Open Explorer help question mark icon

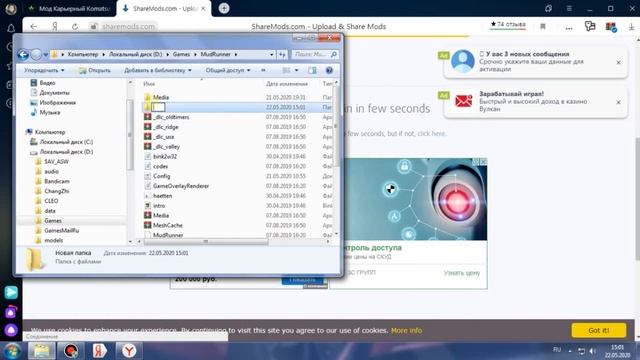point(329,70)
